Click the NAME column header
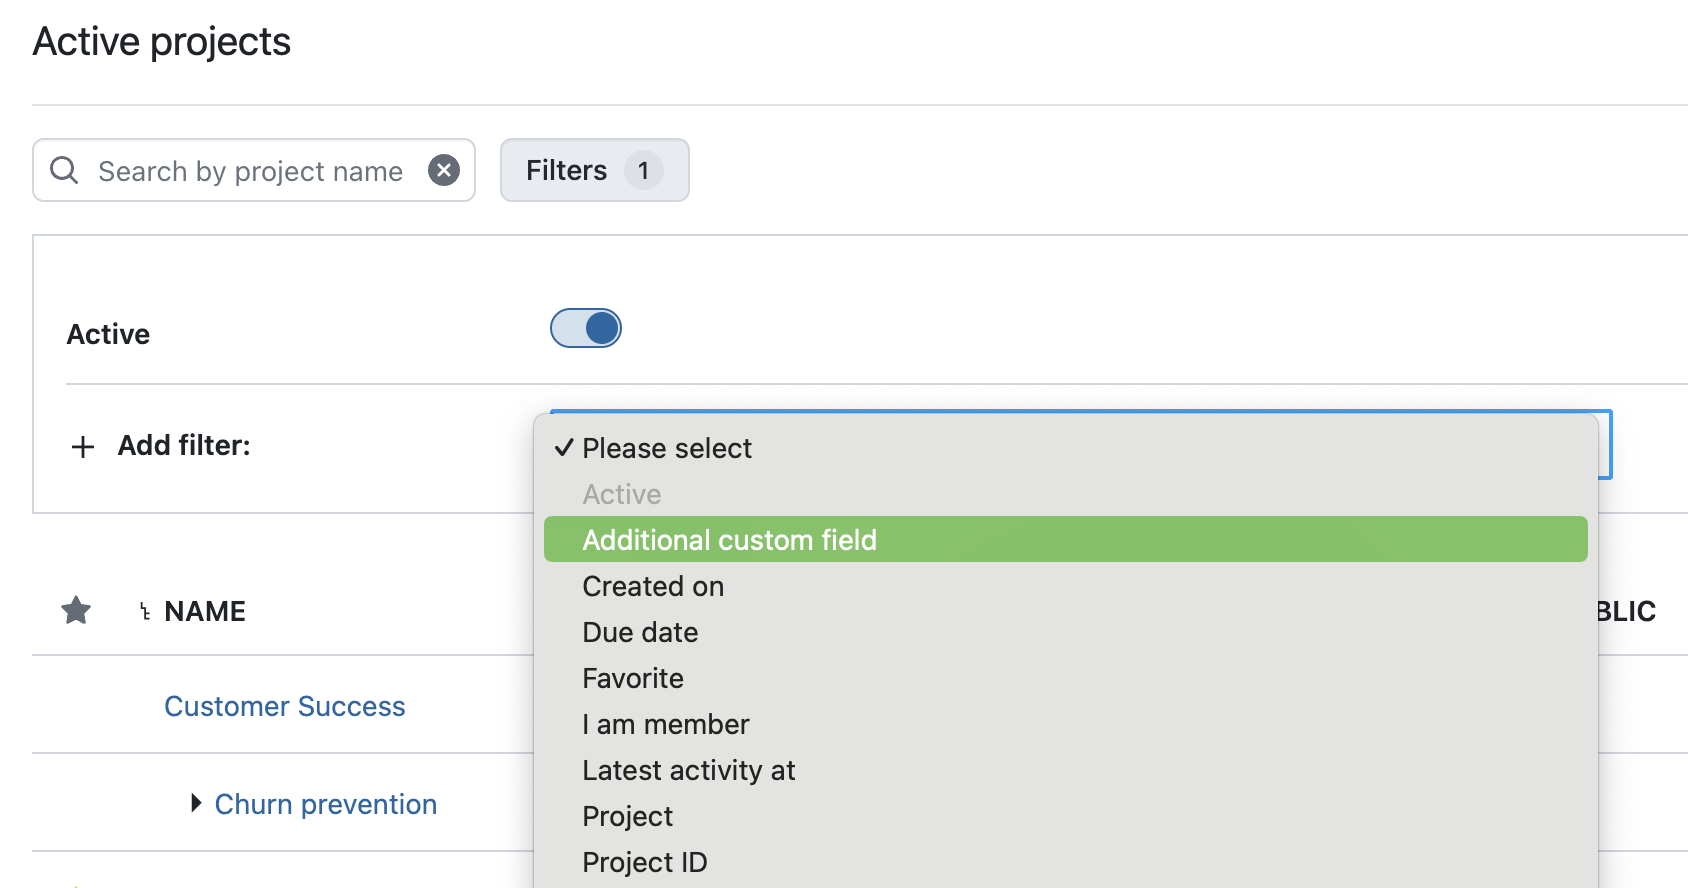 pyautogui.click(x=204, y=611)
